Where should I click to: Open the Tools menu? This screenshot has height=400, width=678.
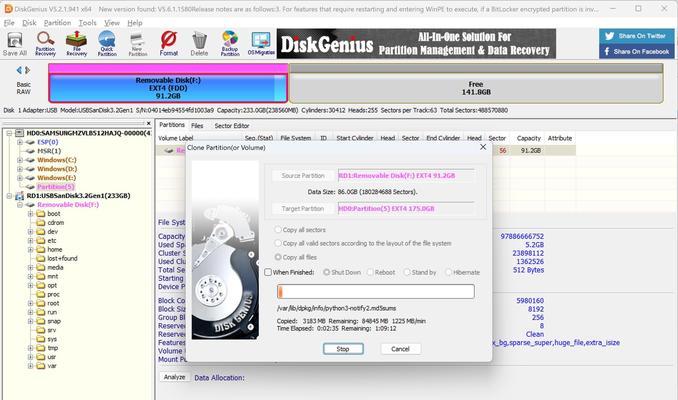88,23
